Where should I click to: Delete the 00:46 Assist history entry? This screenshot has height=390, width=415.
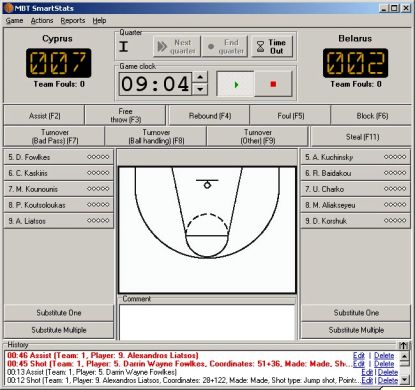pyautogui.click(x=384, y=355)
